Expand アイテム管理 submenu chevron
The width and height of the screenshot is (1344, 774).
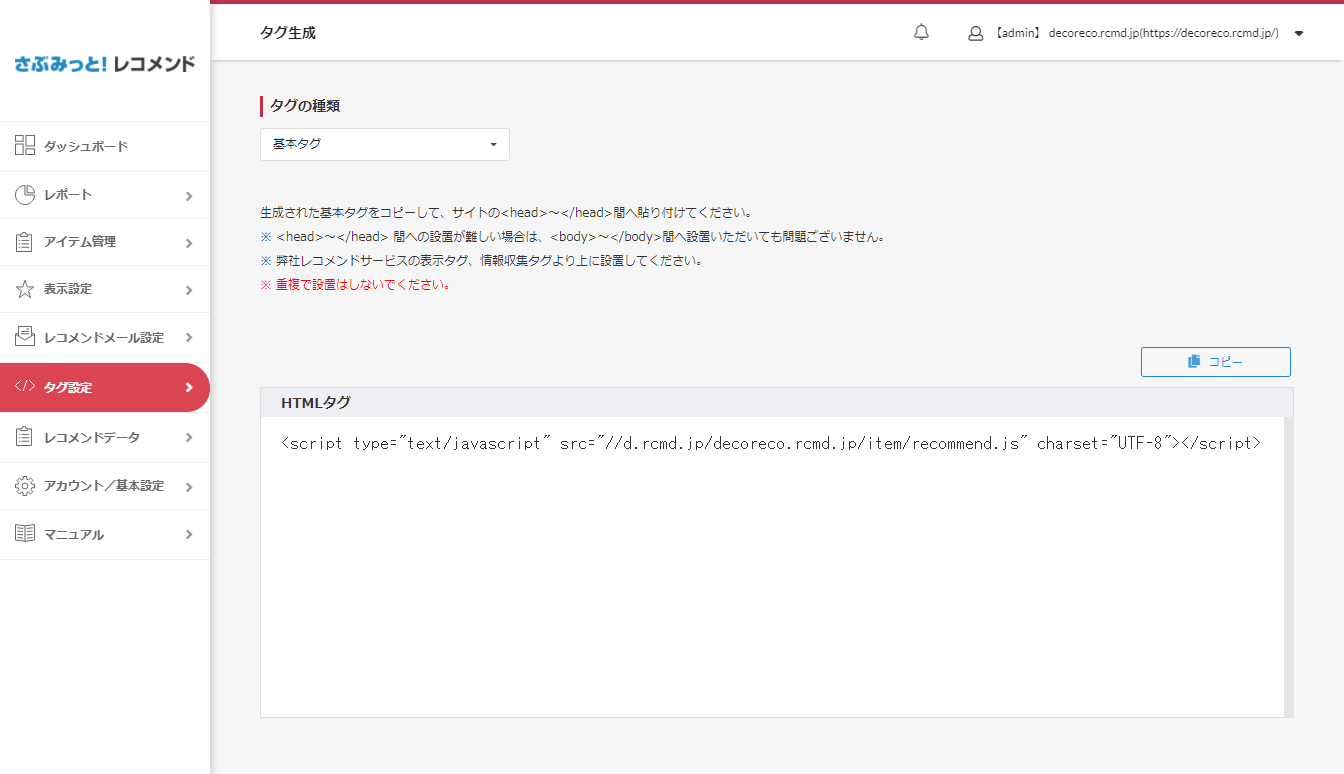tap(189, 243)
